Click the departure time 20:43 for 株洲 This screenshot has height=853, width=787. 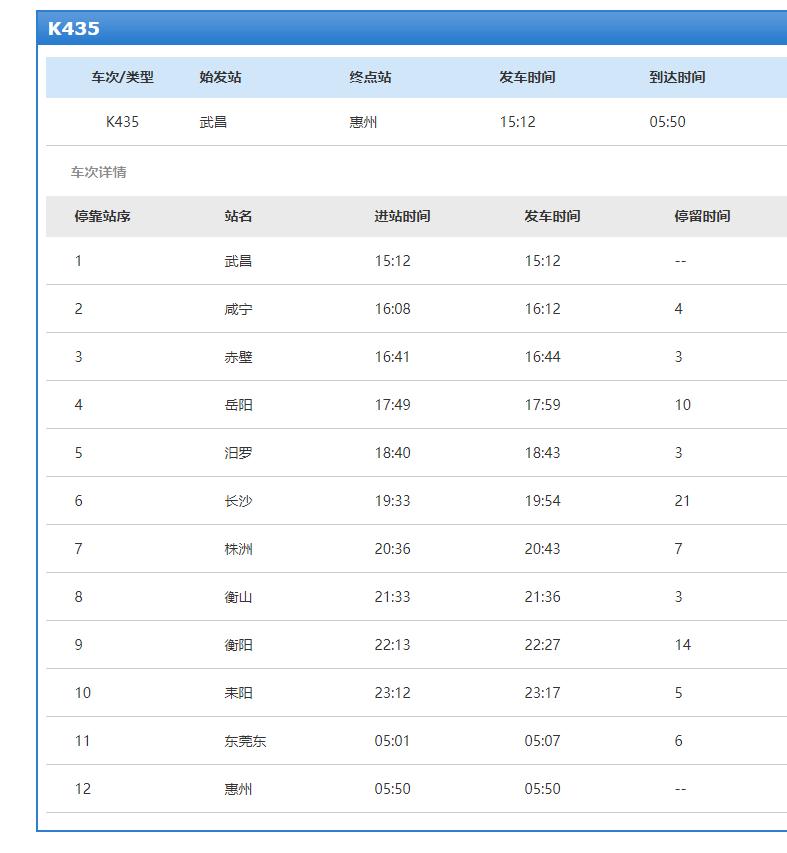coord(542,549)
